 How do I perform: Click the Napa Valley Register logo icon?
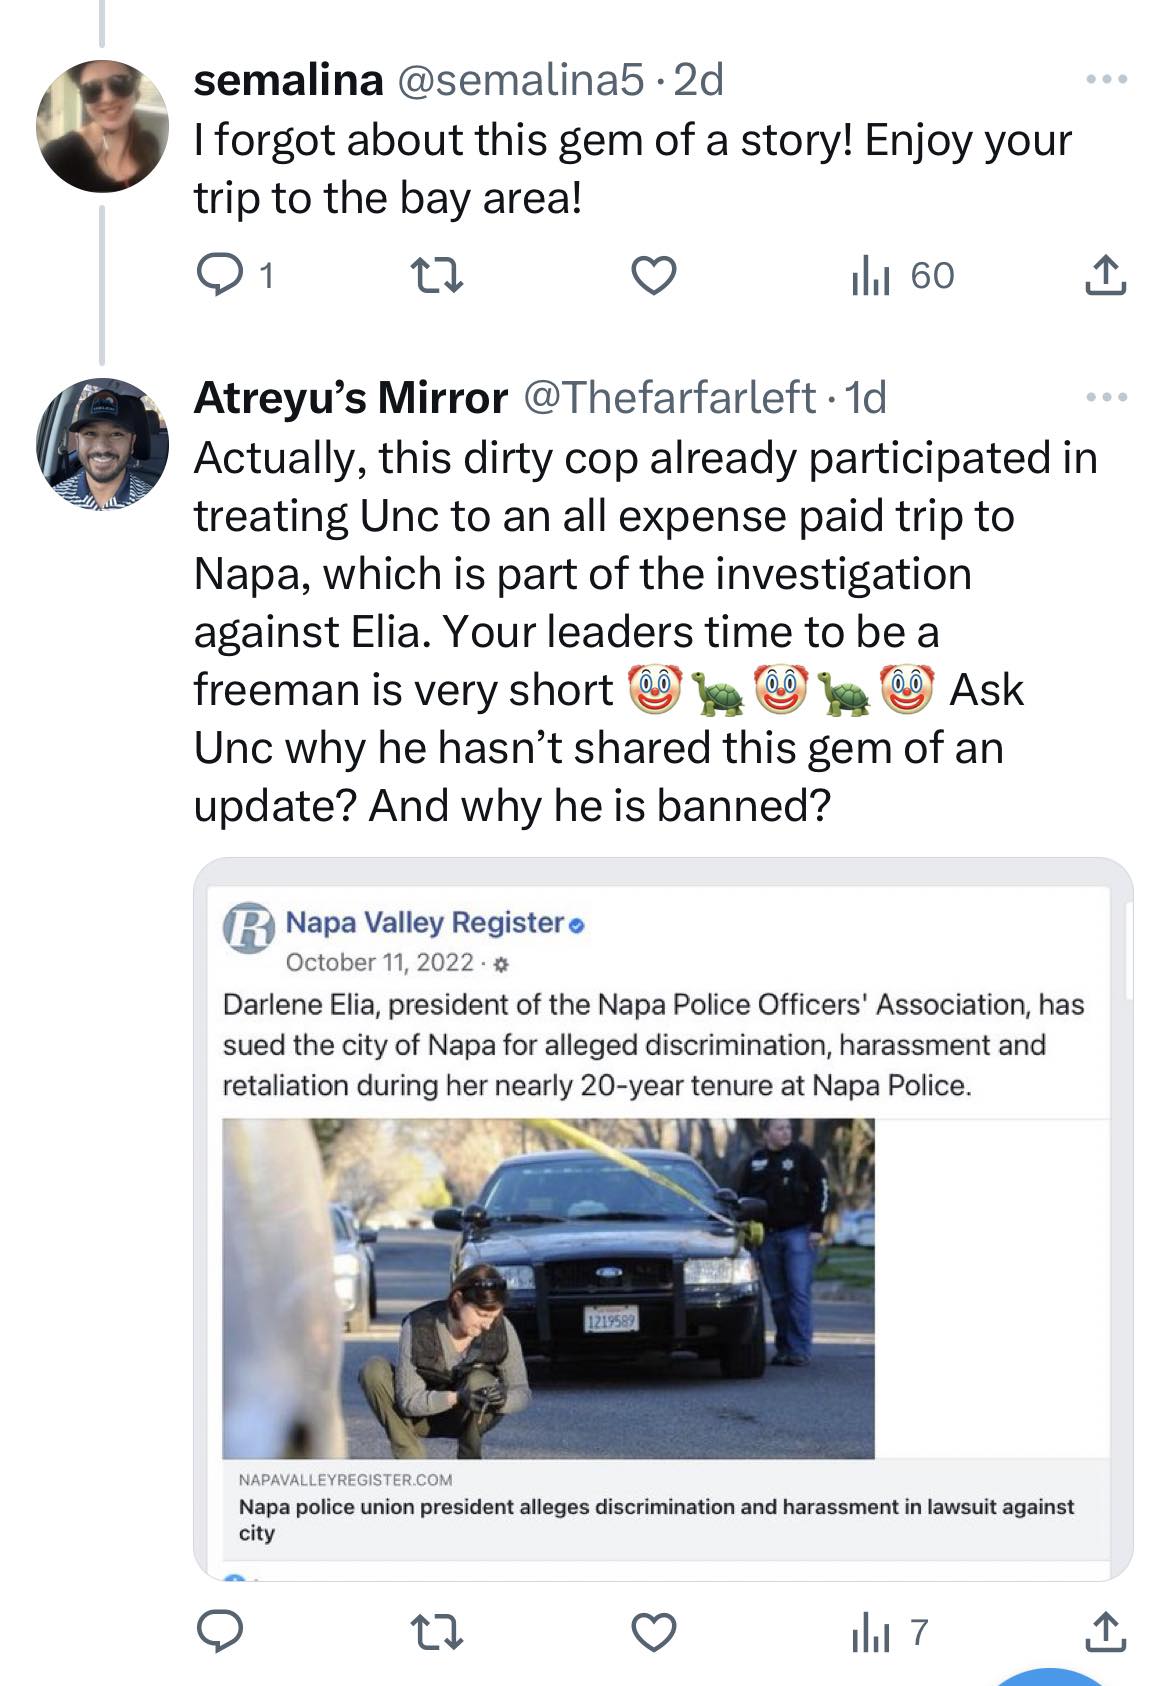[x=248, y=927]
